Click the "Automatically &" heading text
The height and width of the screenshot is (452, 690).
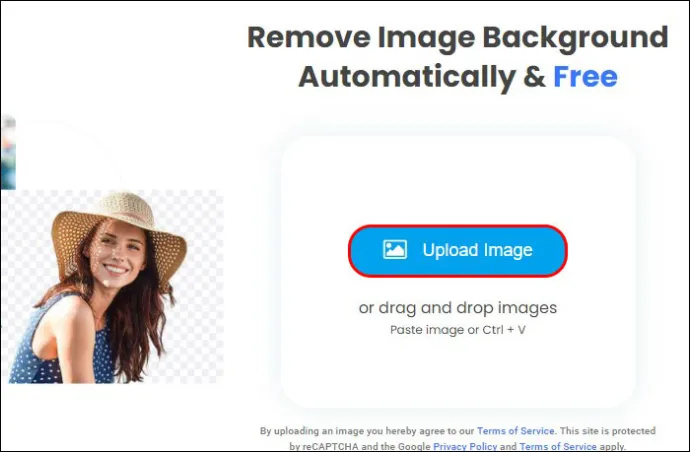click(422, 77)
